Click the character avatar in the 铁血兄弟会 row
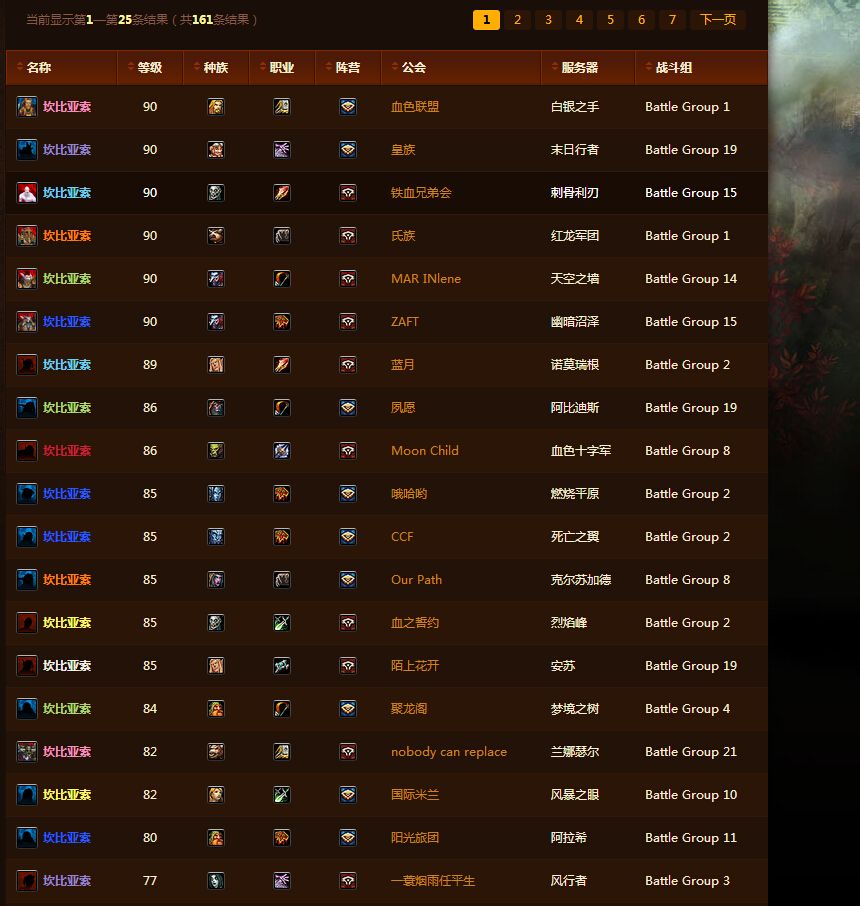Image resolution: width=860 pixels, height=906 pixels. coord(27,192)
